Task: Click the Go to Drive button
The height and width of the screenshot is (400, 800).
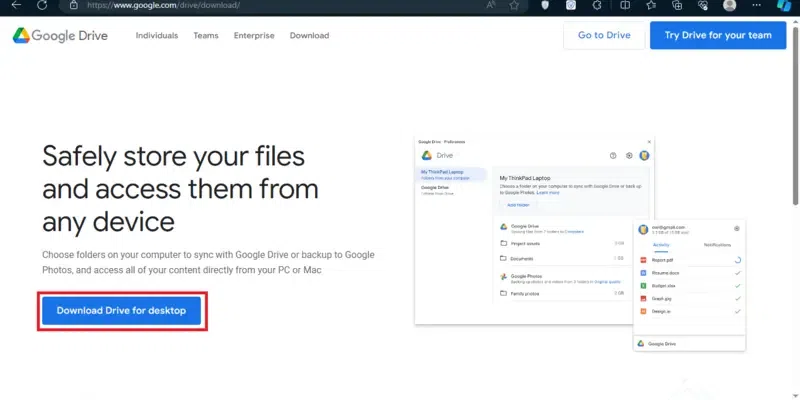Action: pyautogui.click(x=604, y=35)
